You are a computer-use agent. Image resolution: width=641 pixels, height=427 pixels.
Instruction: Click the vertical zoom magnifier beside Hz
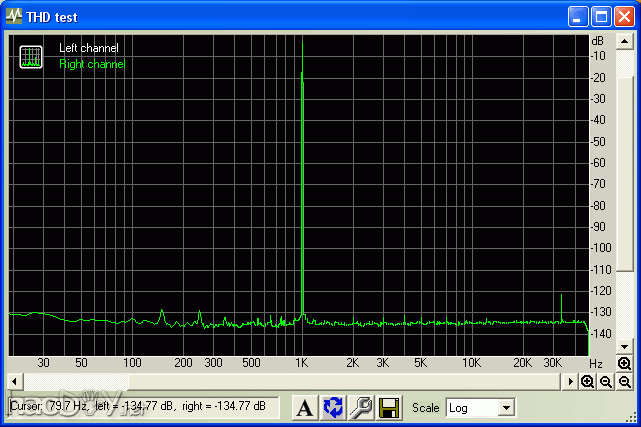coord(624,364)
